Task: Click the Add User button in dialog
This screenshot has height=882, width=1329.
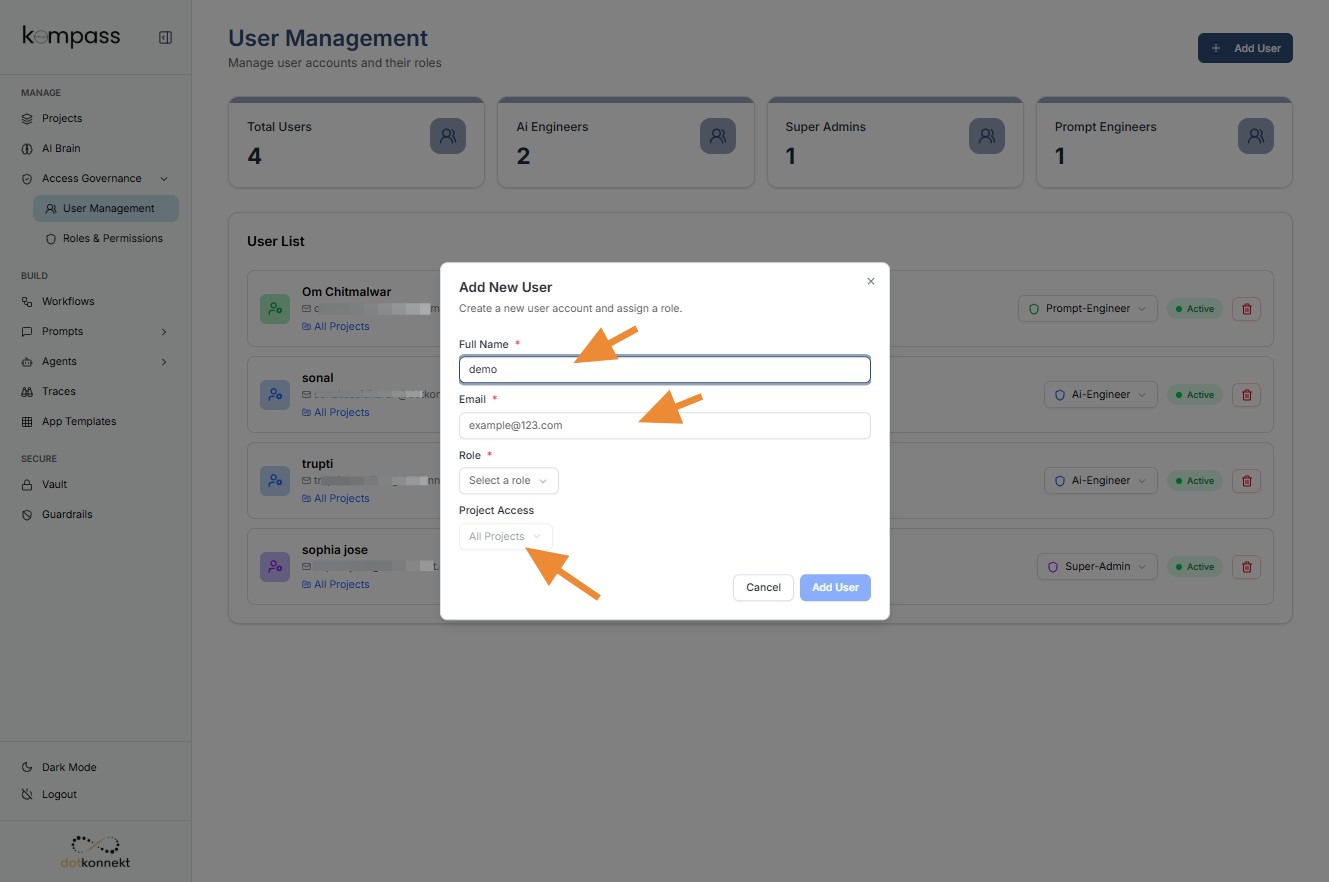Action: (x=835, y=588)
